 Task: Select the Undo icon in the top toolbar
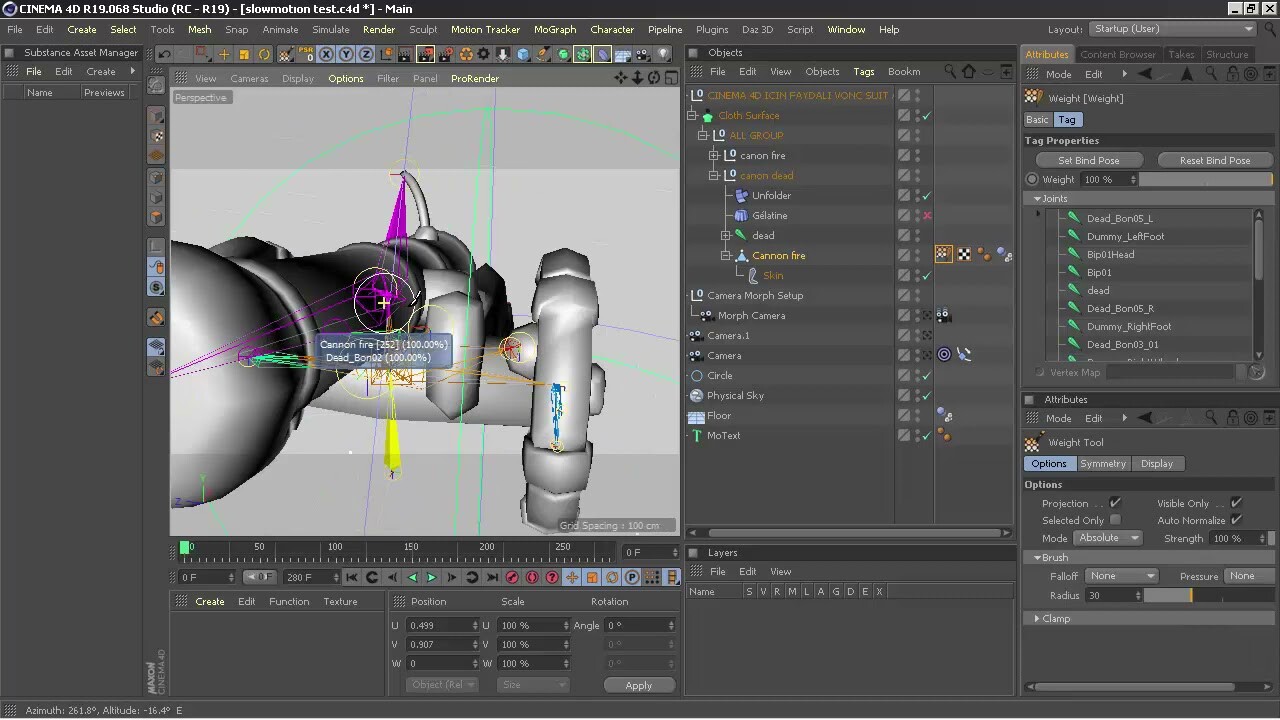pos(164,54)
